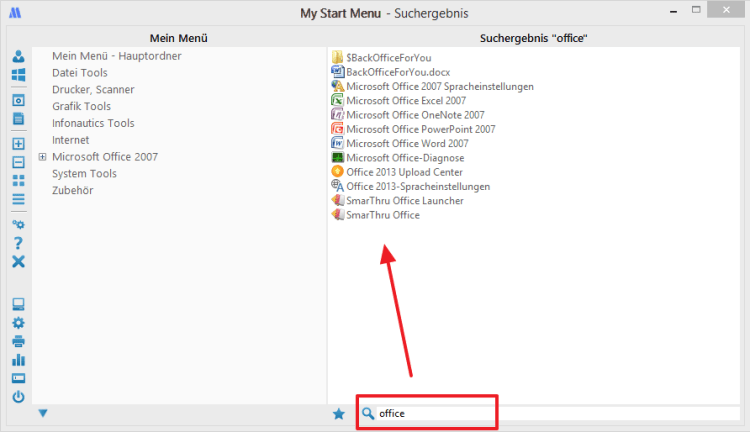Launch 'Microsoft Office OneNote 2007' result
This screenshot has height=432, width=750.
[x=415, y=115]
